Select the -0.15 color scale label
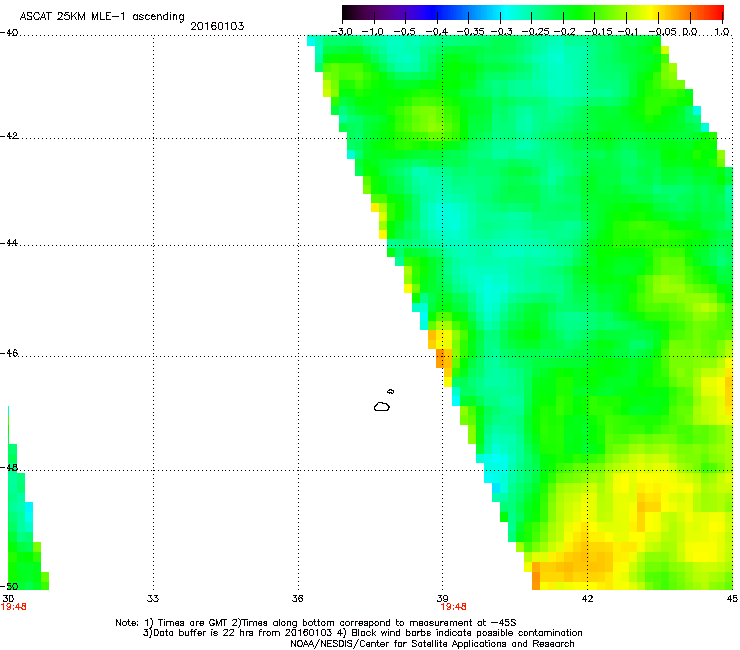 click(598, 31)
